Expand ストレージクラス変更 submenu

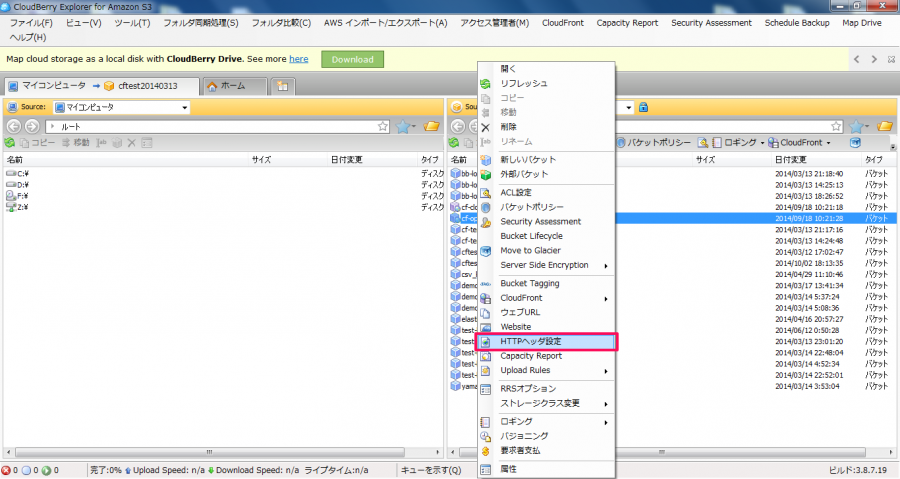point(606,404)
